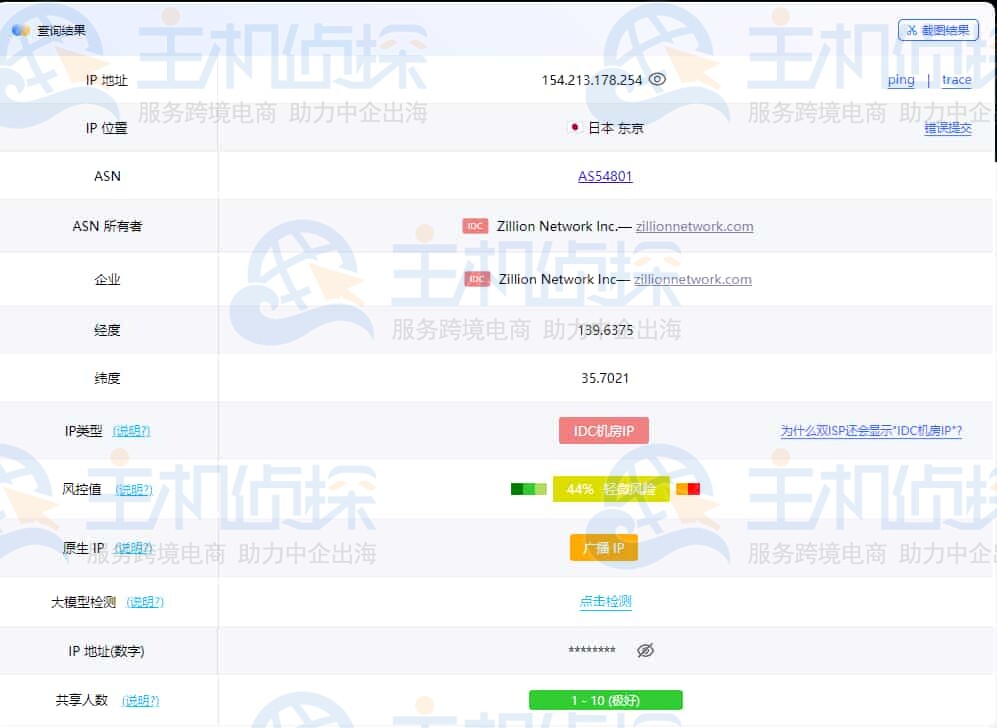Click the Japan flag icon beside 东京

click(573, 128)
